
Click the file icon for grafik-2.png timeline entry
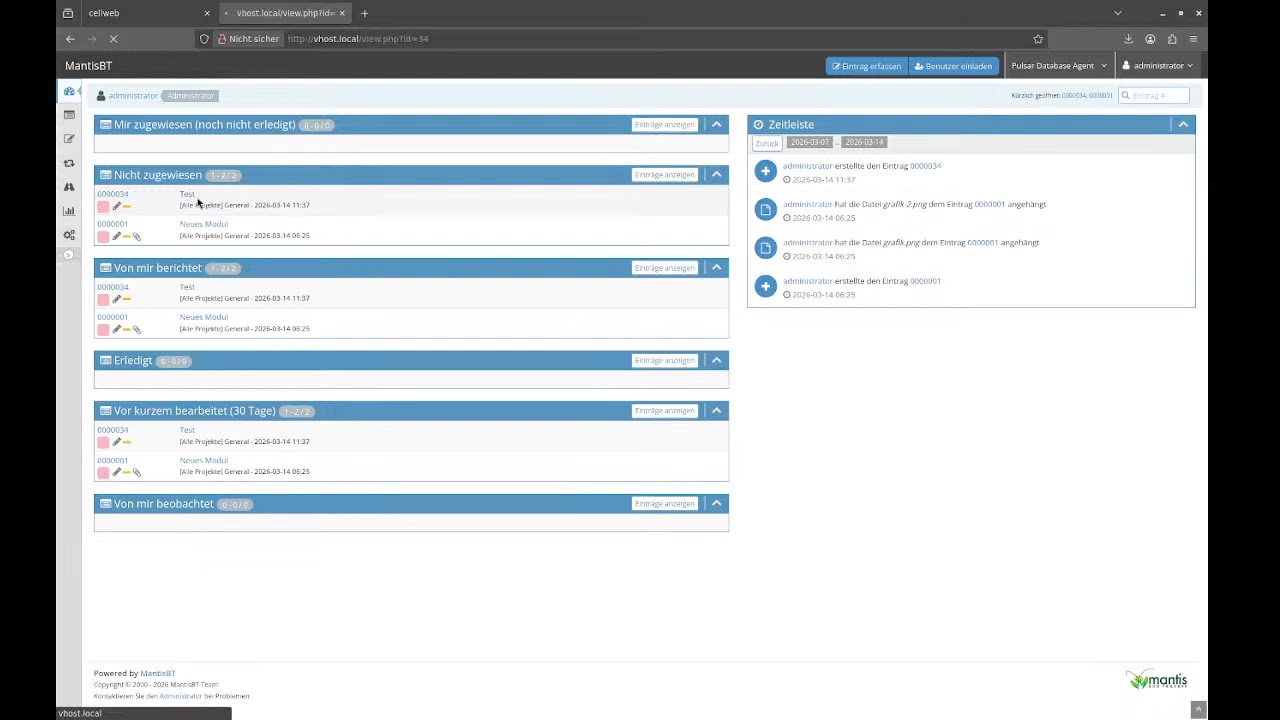coord(766,210)
